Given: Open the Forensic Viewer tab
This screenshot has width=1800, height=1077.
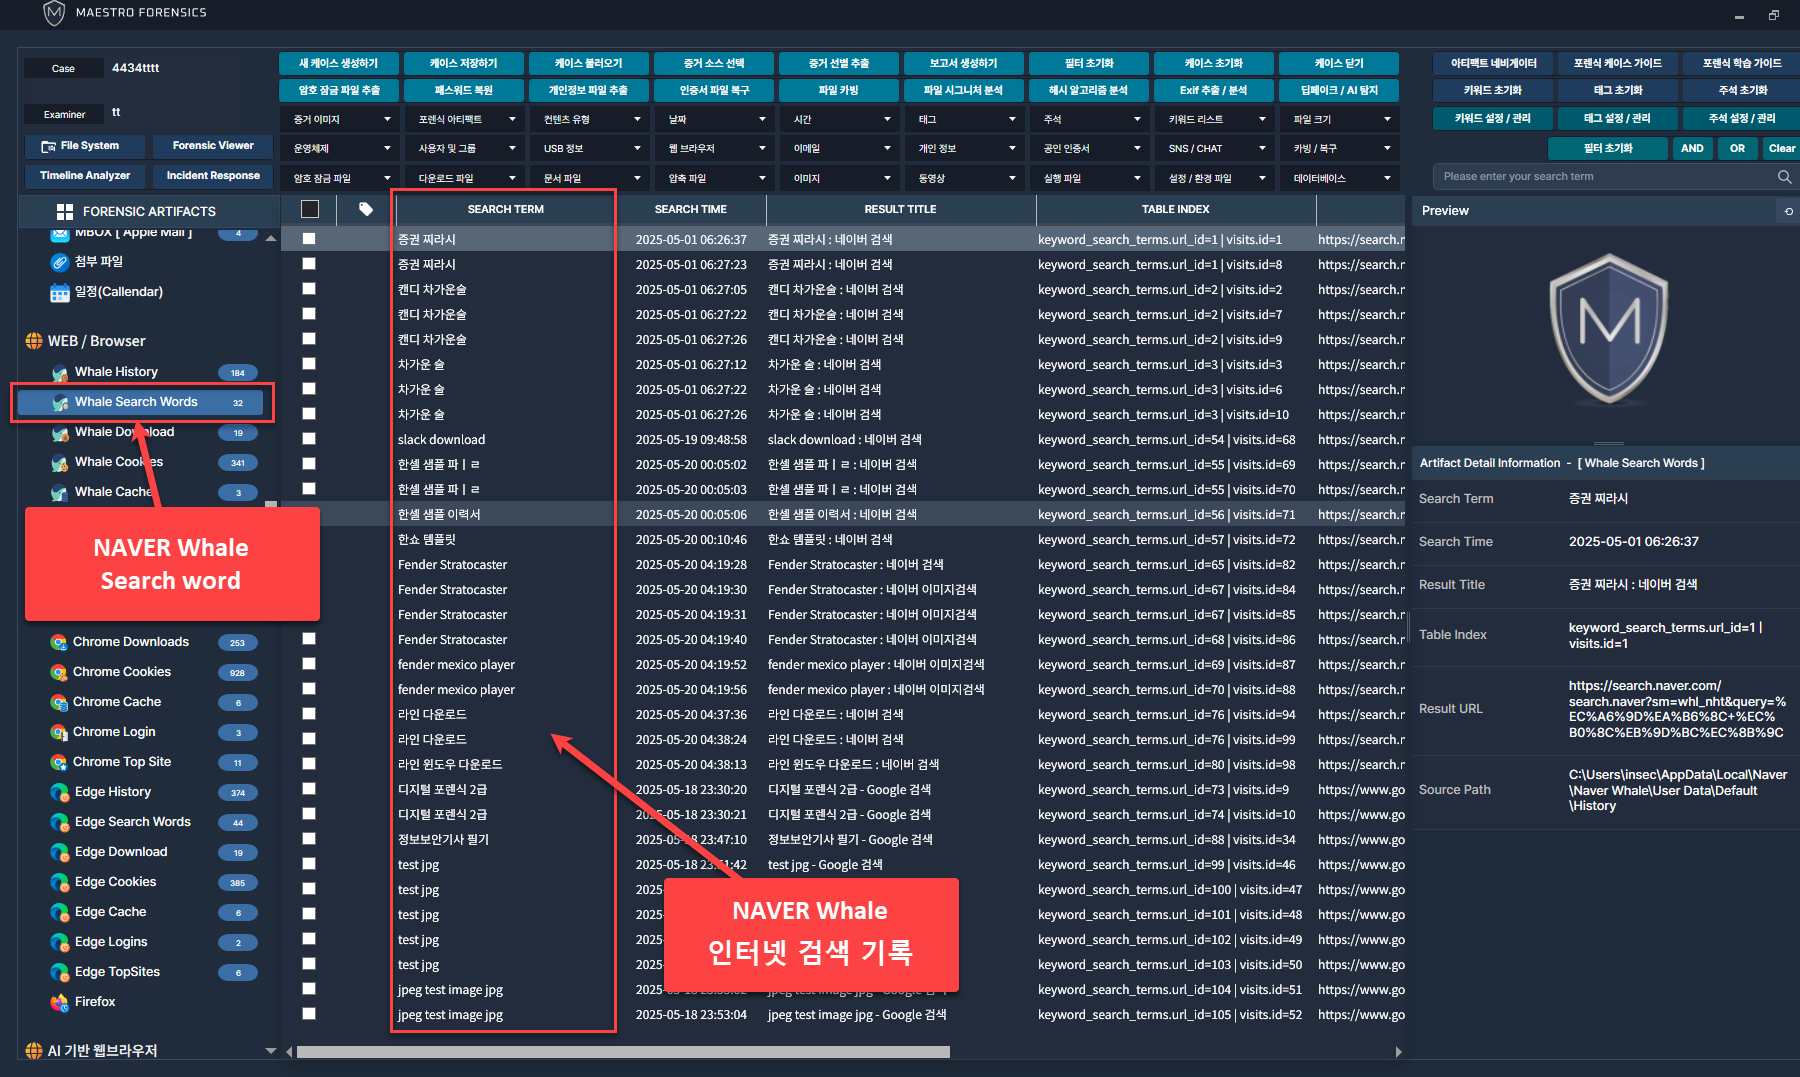Looking at the screenshot, I should [213, 146].
